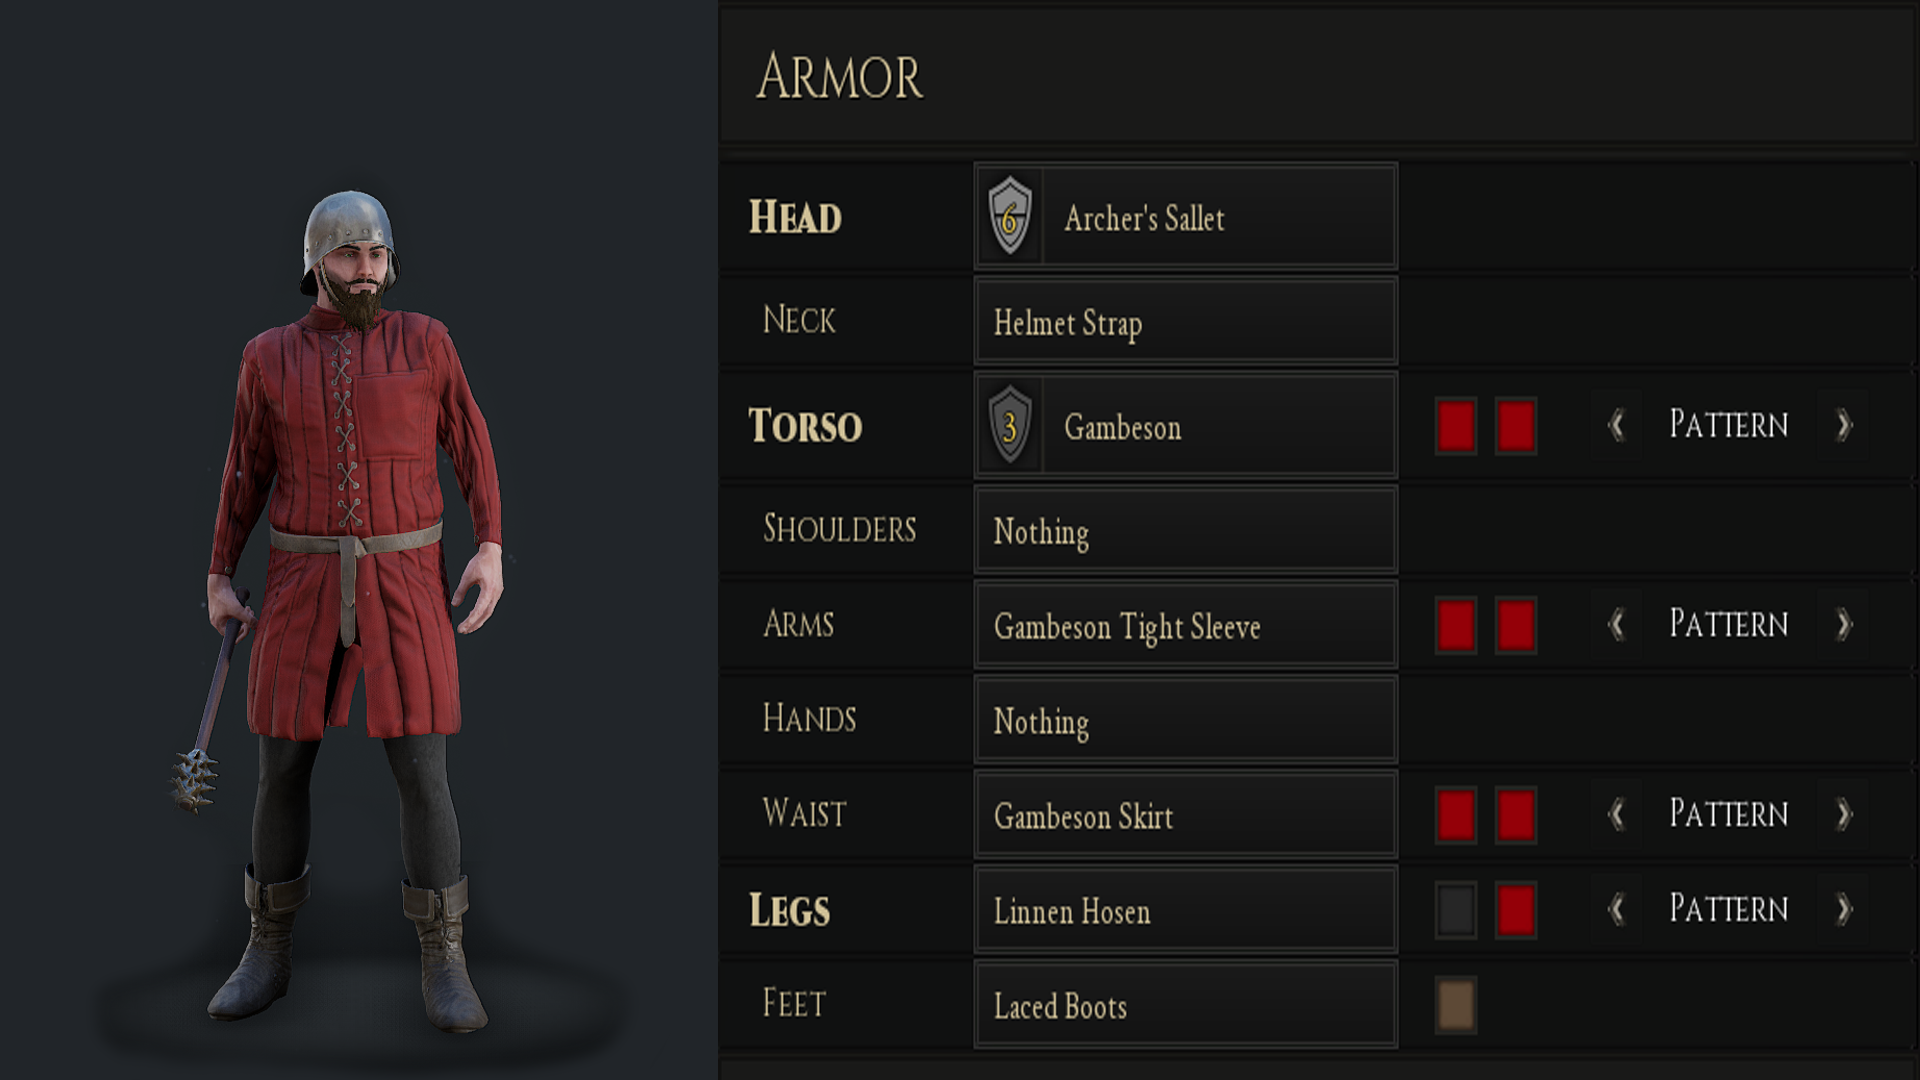The width and height of the screenshot is (1920, 1080).
Task: Go to next Arms pattern
Action: (x=1844, y=625)
